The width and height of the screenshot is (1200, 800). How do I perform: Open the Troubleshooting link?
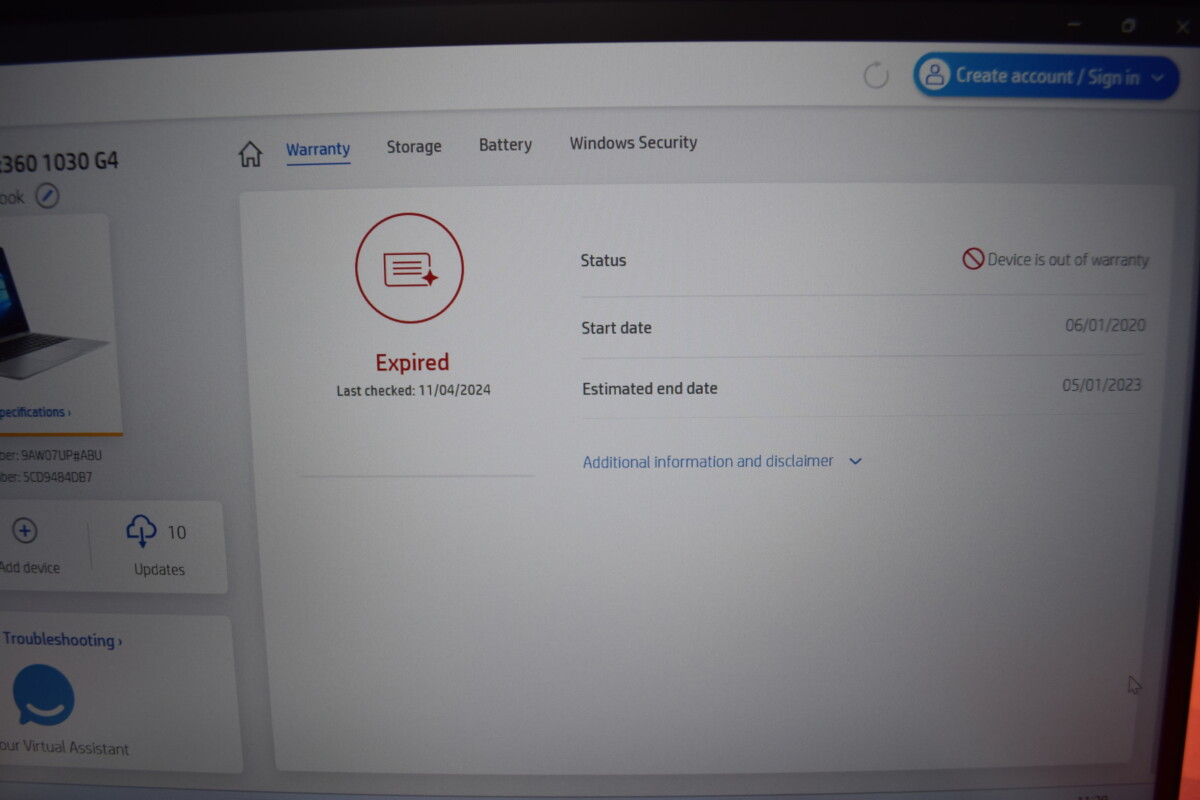click(x=62, y=640)
